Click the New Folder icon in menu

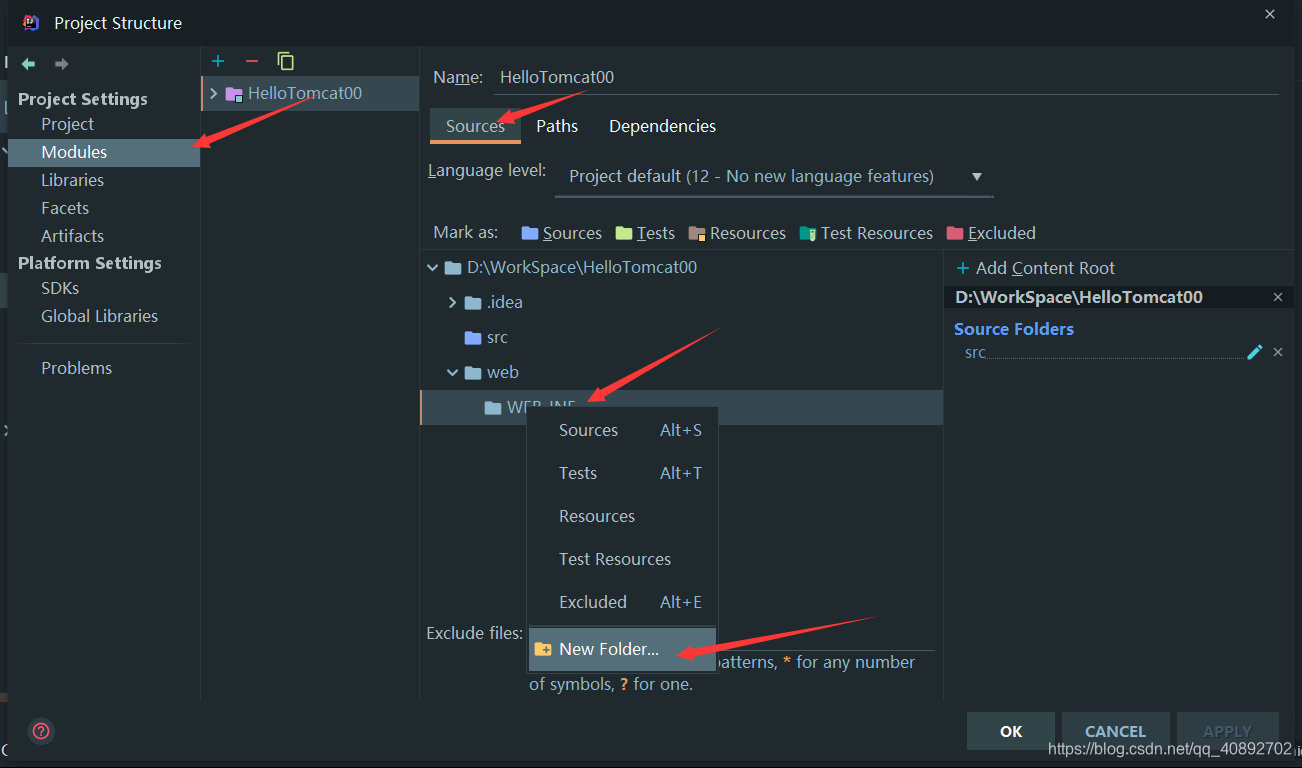point(543,649)
